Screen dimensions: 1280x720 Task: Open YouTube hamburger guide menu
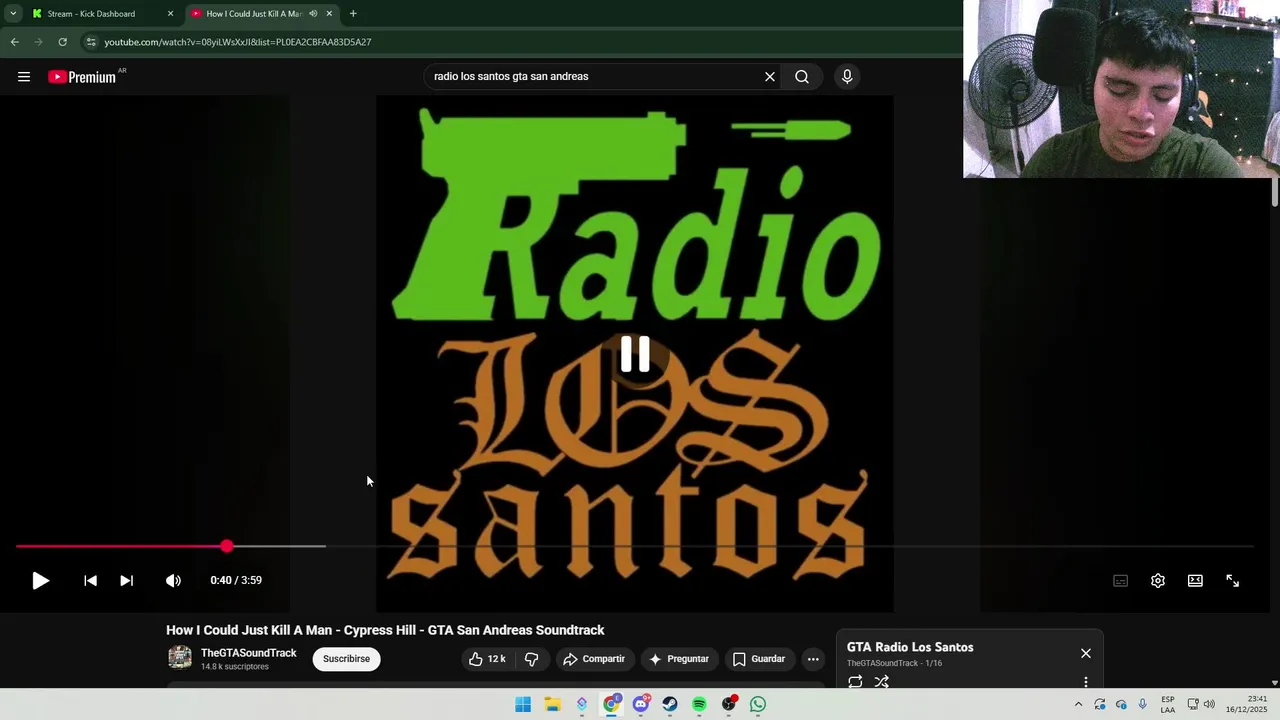coord(24,76)
